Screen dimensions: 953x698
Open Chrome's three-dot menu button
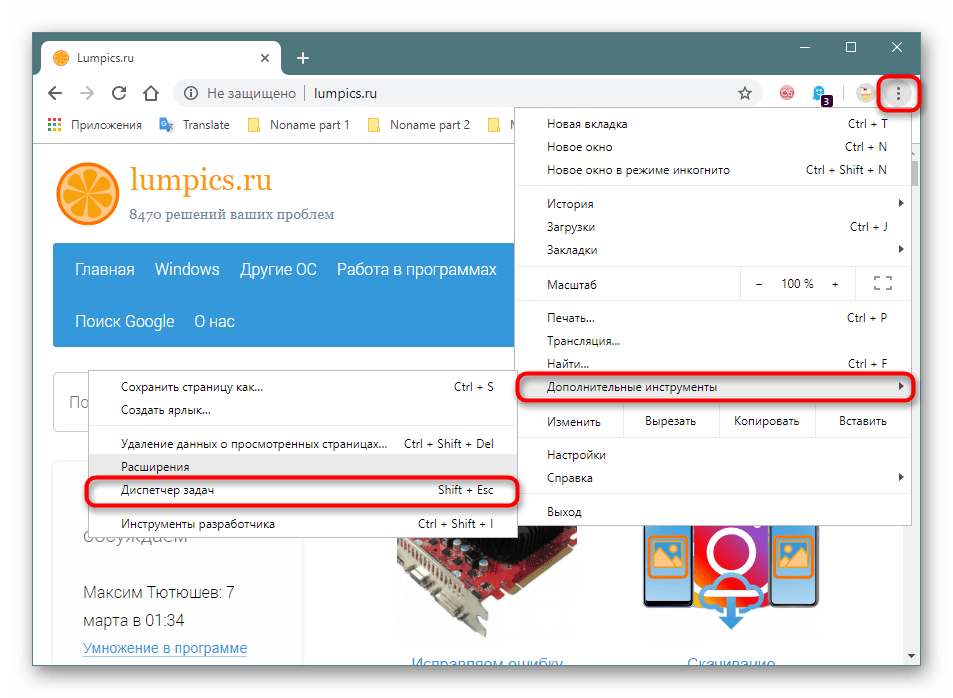point(898,93)
